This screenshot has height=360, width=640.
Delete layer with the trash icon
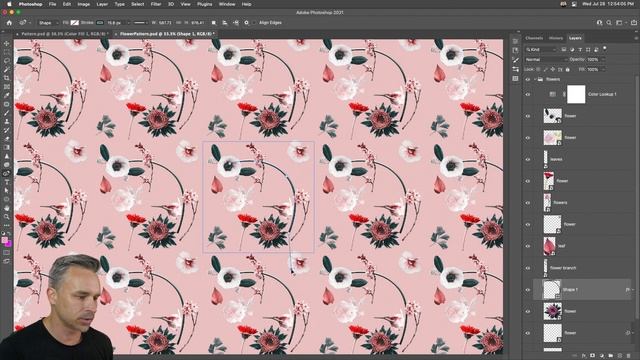(629, 356)
